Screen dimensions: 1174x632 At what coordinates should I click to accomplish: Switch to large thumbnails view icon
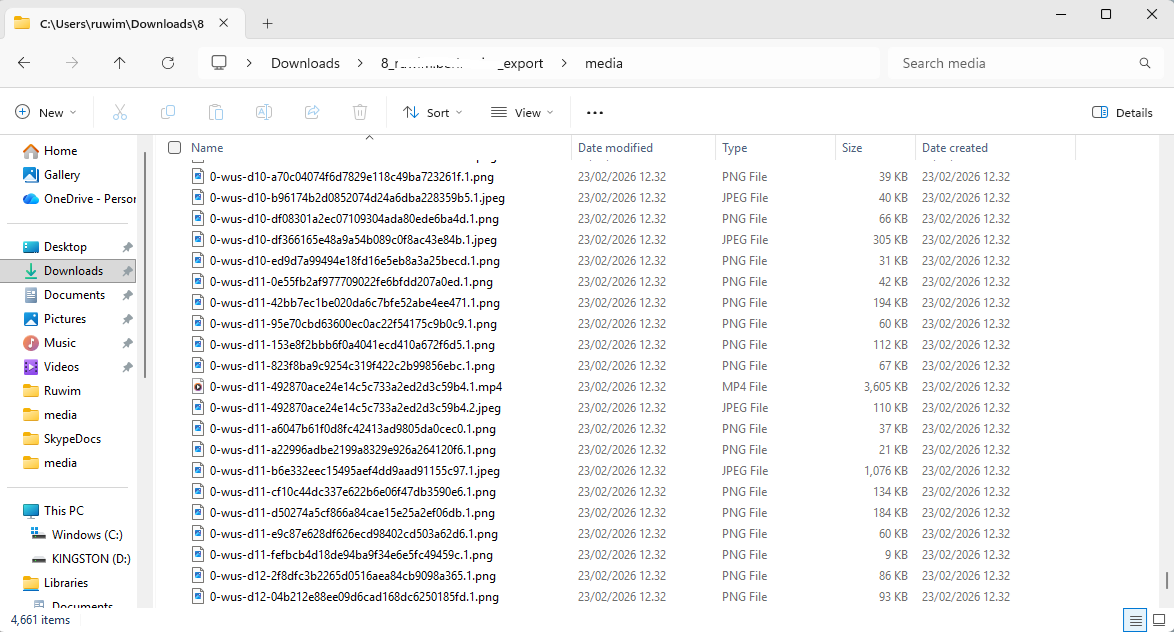pos(1159,620)
